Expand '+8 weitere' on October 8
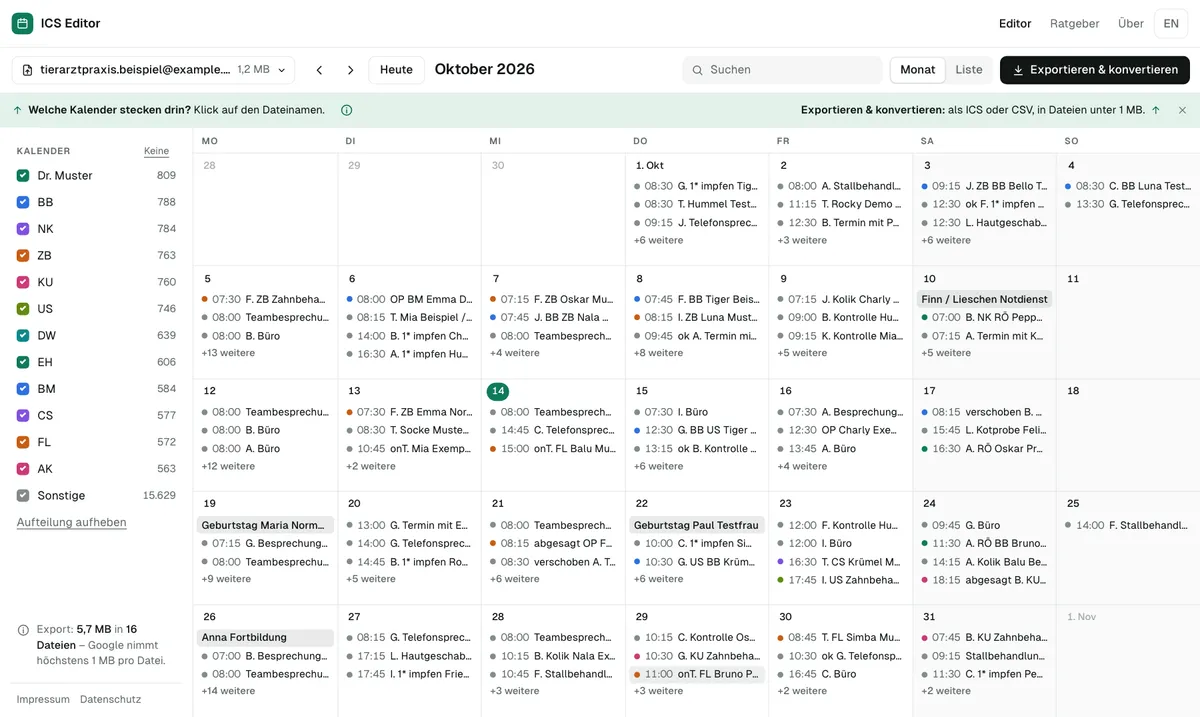This screenshot has width=1200, height=717. pos(658,353)
